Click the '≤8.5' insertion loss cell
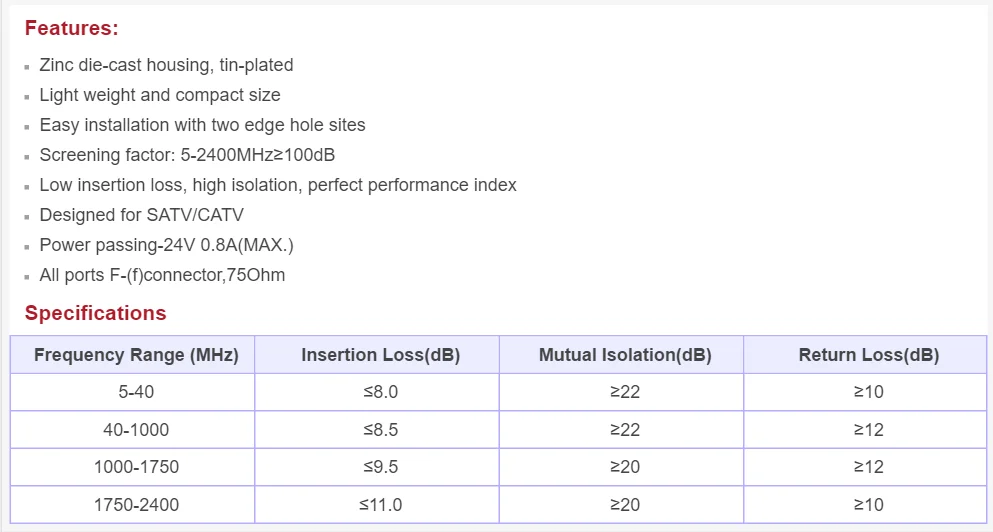Viewport: 993px width, 532px height. point(381,430)
